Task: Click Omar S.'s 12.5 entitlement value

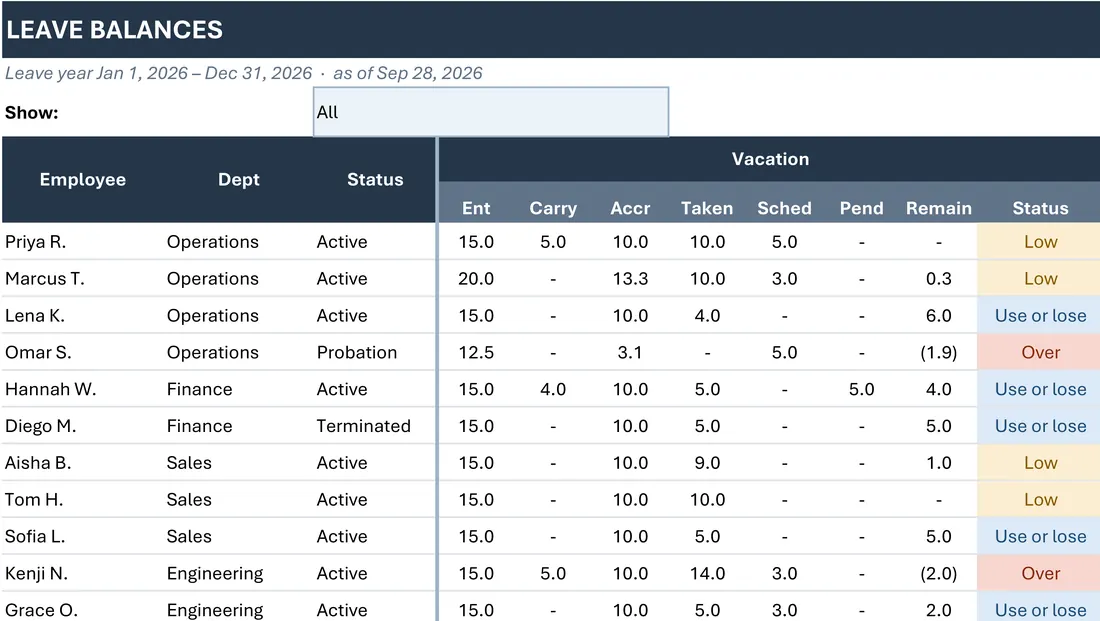Action: coord(476,352)
